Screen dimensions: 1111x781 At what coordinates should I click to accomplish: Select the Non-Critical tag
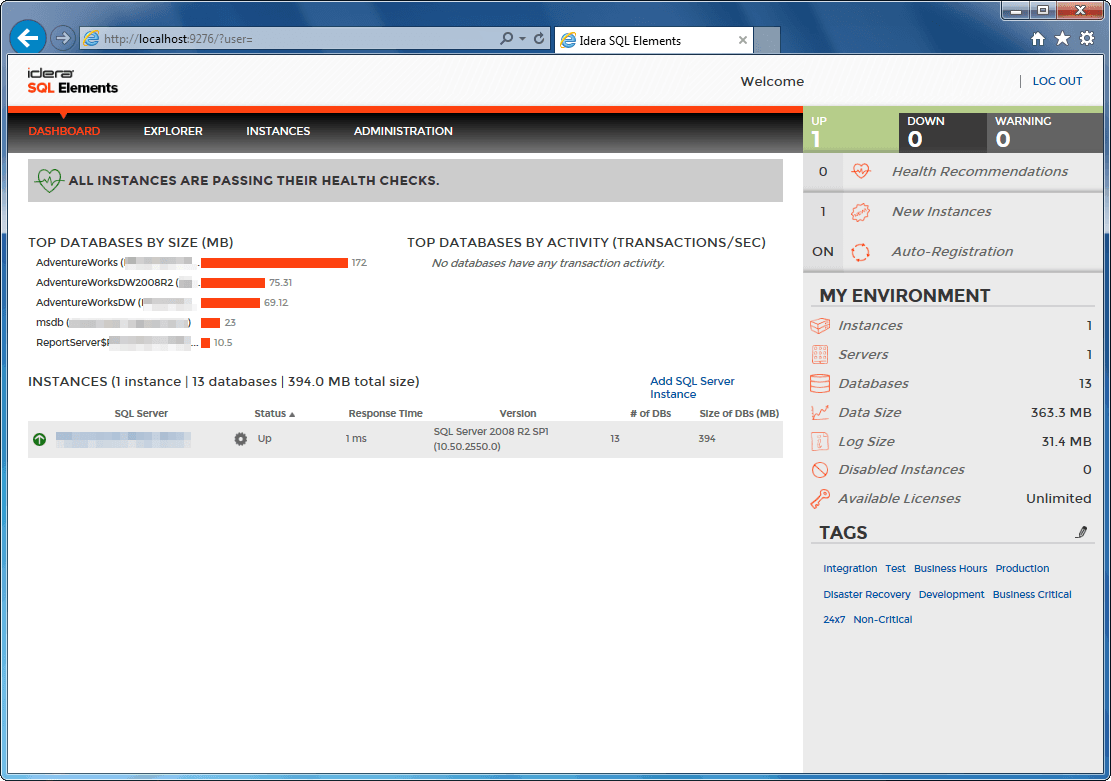[x=882, y=619]
